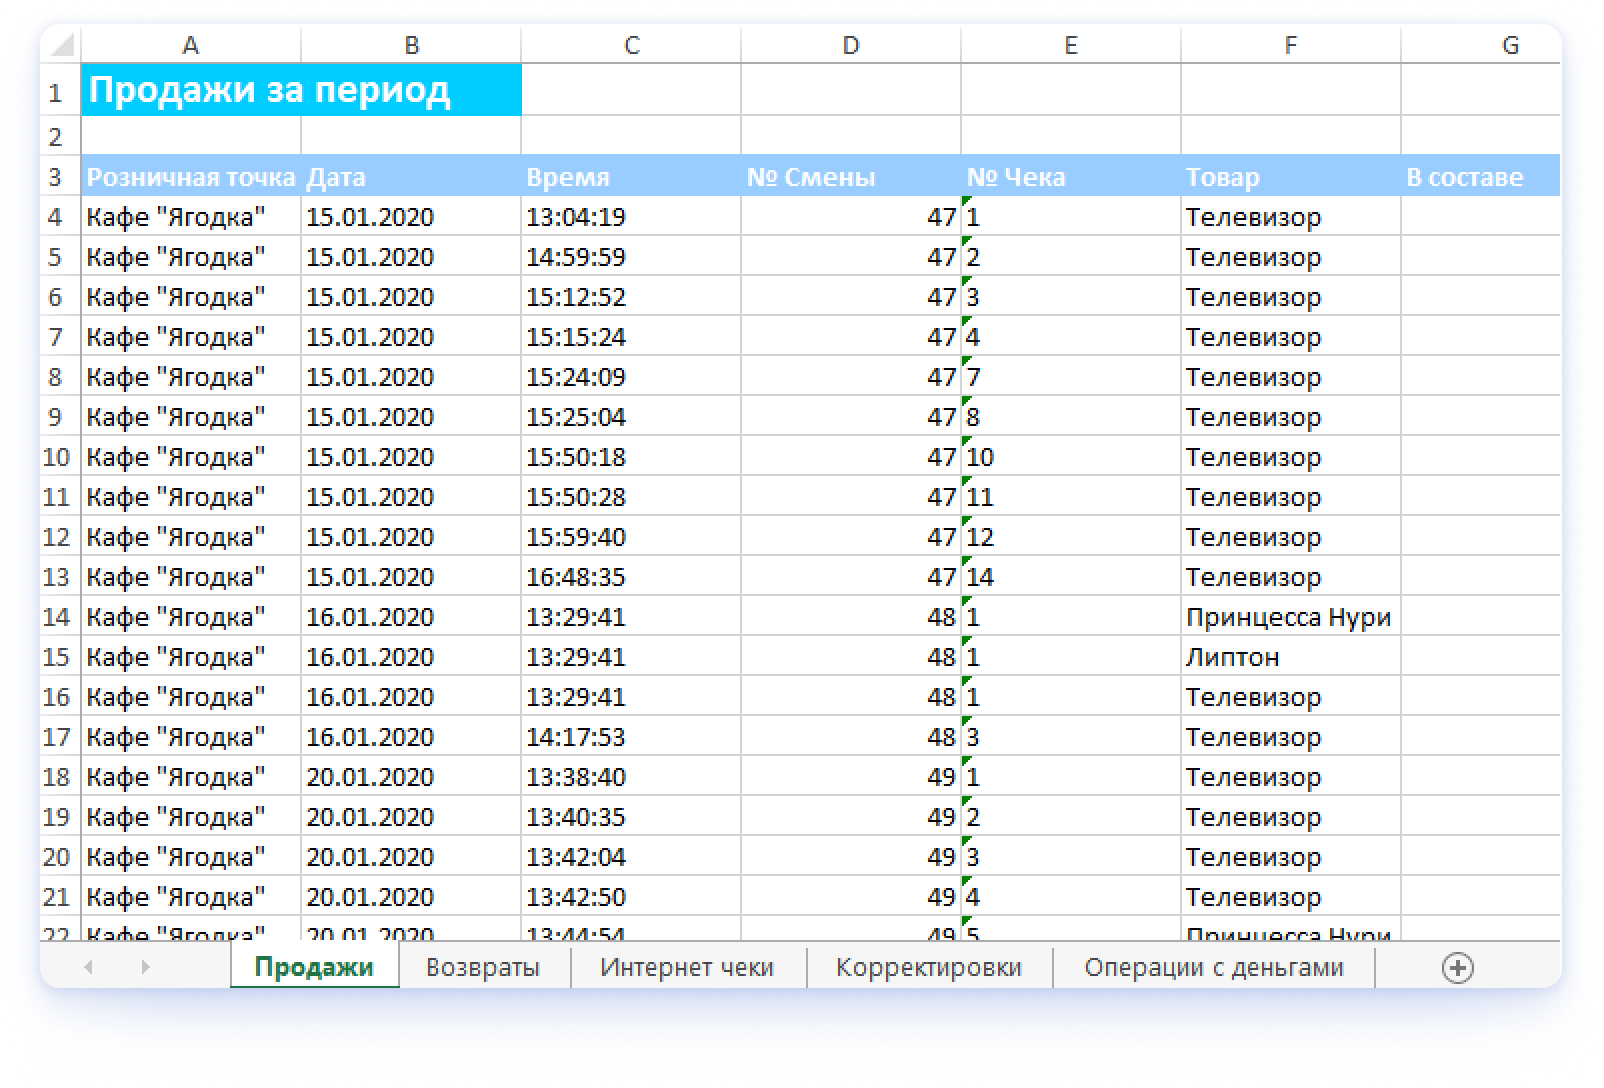1604x1088 pixels.
Task: Click the Дата header cell
Action: point(411,176)
